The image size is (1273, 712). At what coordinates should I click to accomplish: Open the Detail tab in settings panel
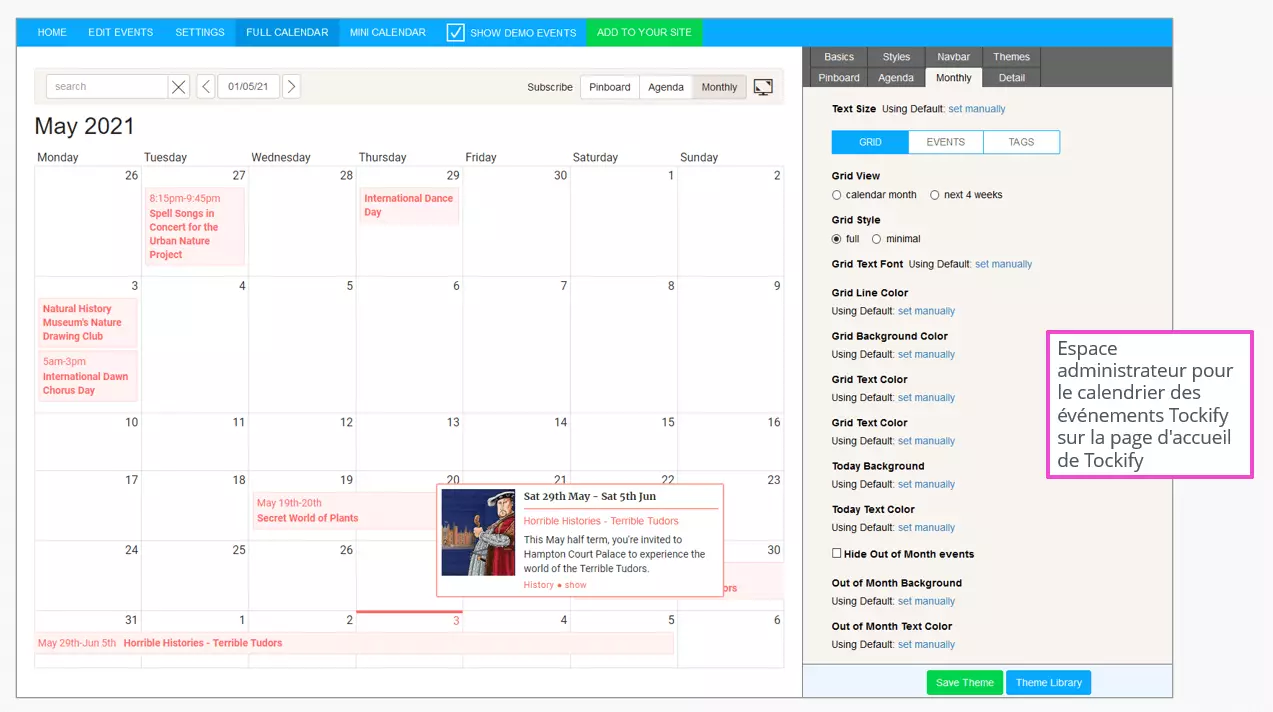pyautogui.click(x=1012, y=77)
